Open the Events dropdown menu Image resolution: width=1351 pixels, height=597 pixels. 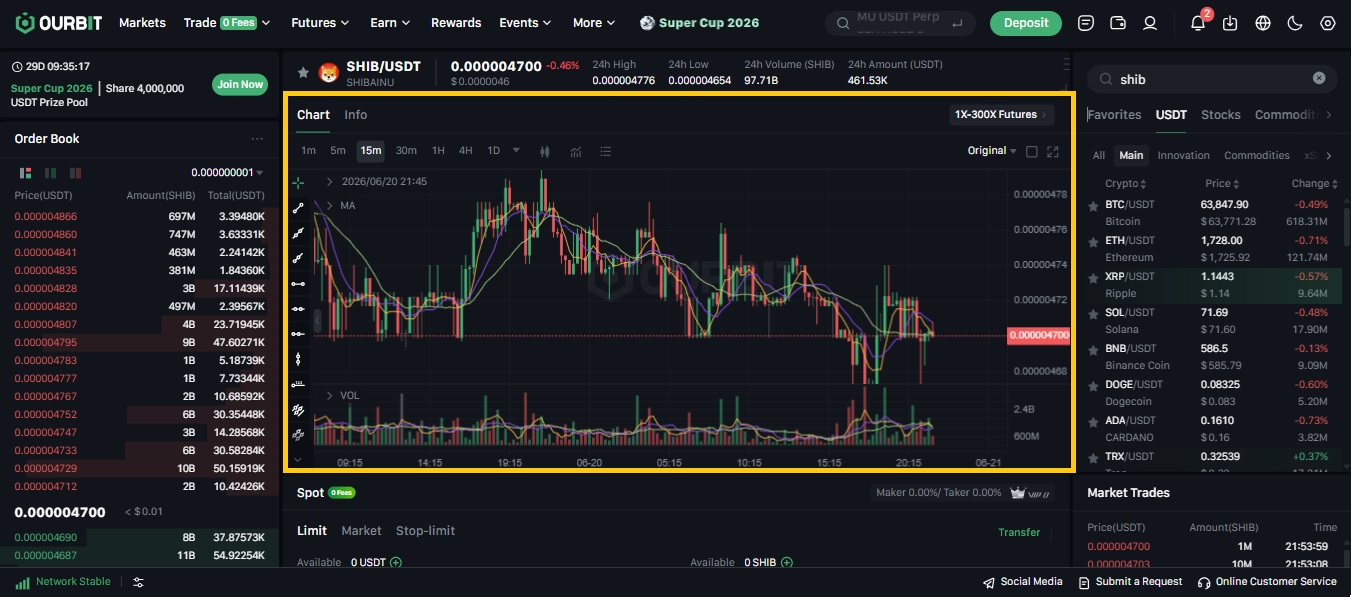click(x=526, y=22)
